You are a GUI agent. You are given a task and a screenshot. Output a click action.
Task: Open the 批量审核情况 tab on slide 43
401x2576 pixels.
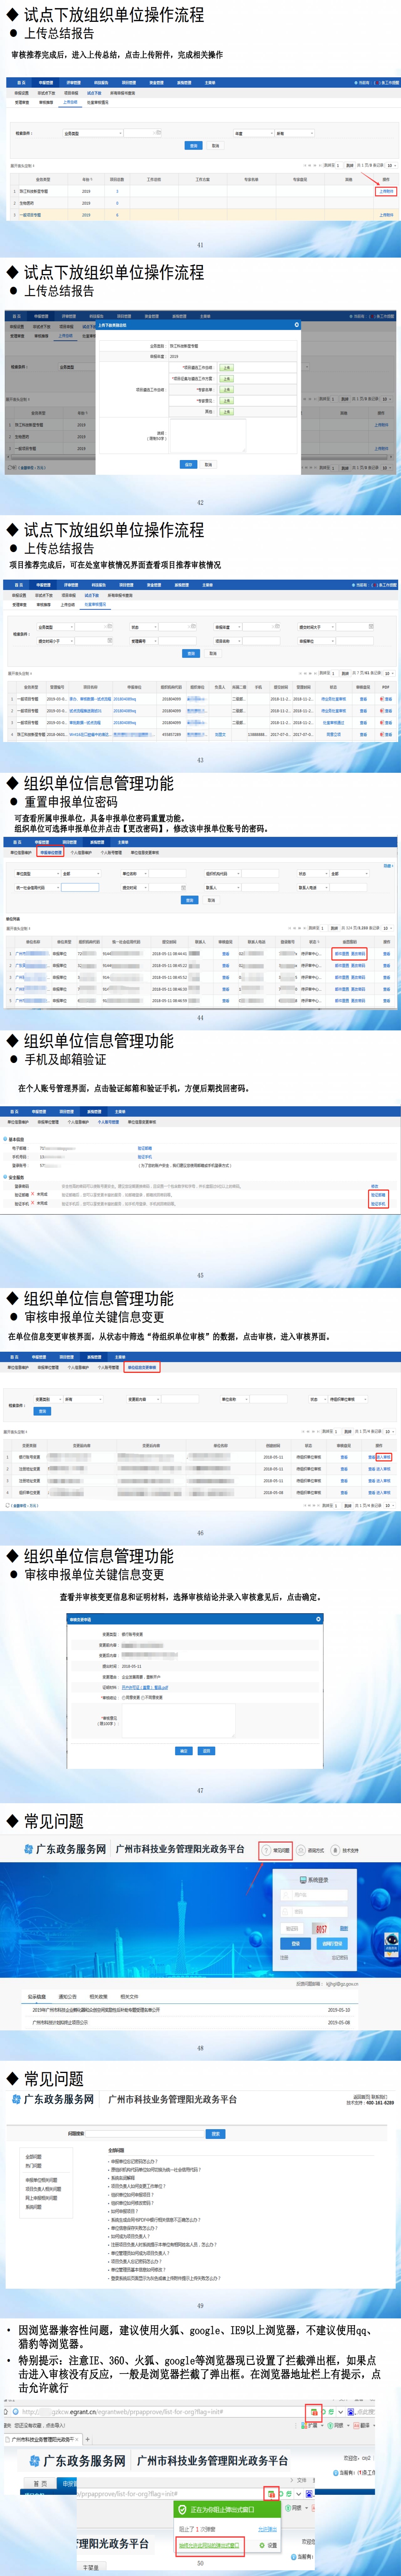[95, 604]
